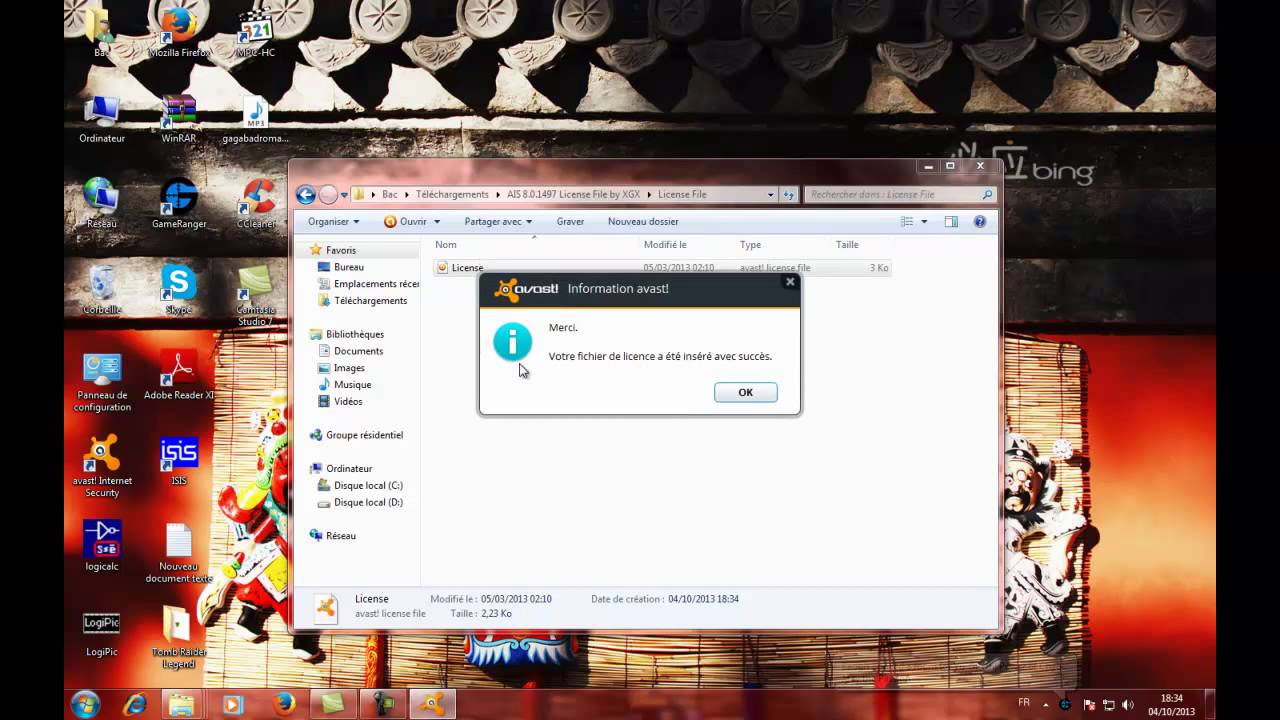Open the Windows Start menu
Viewport: 1280px width, 720px height.
coord(85,704)
